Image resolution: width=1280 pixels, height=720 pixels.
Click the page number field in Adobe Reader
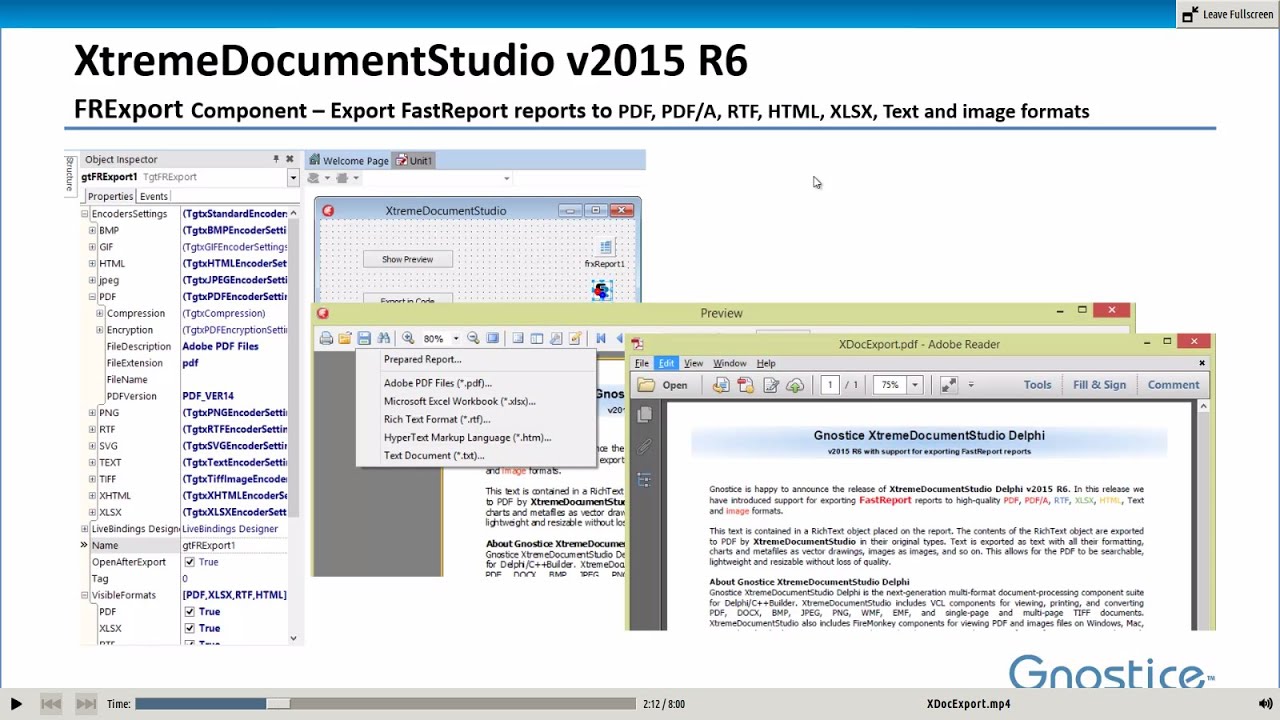(x=829, y=385)
